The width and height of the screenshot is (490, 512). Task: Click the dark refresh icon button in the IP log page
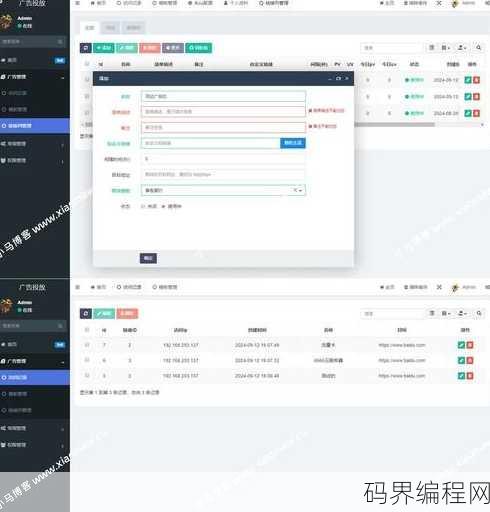tap(86, 314)
